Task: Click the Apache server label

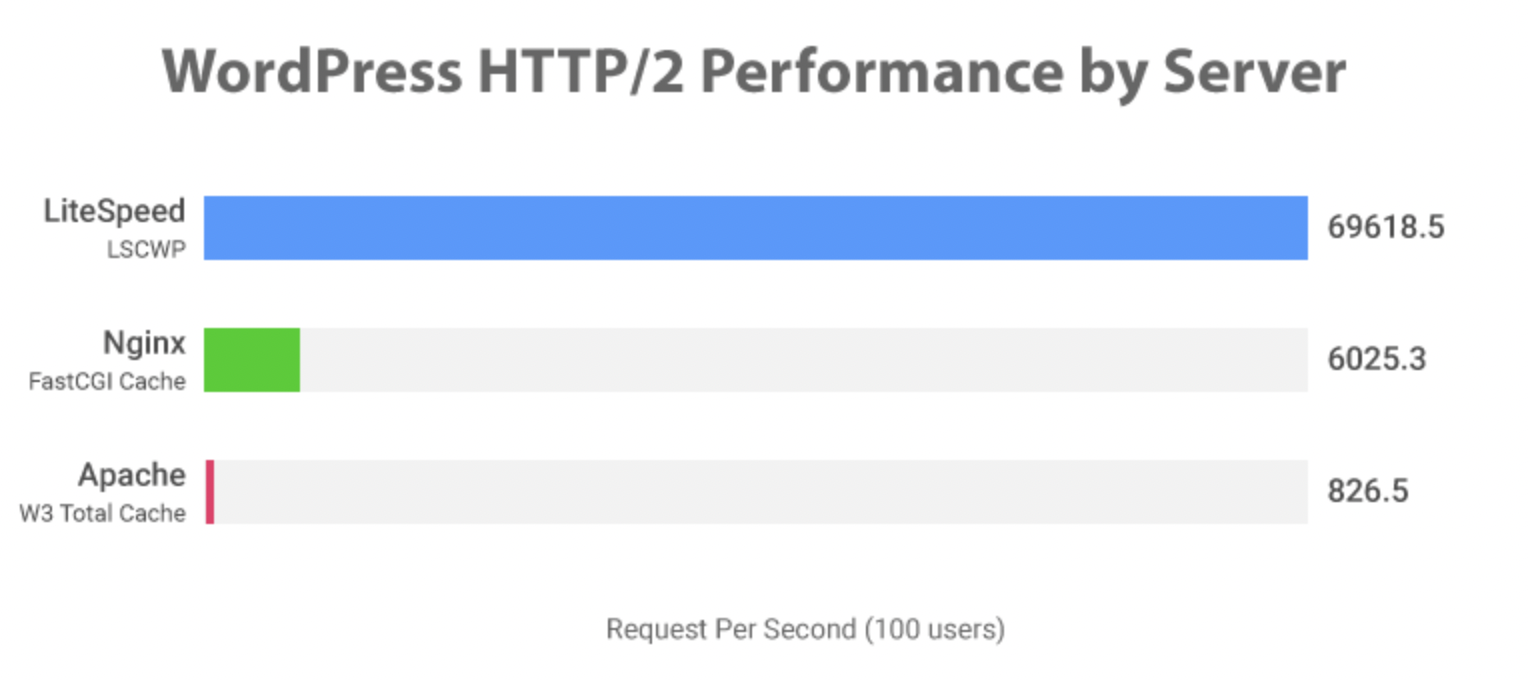Action: [132, 476]
